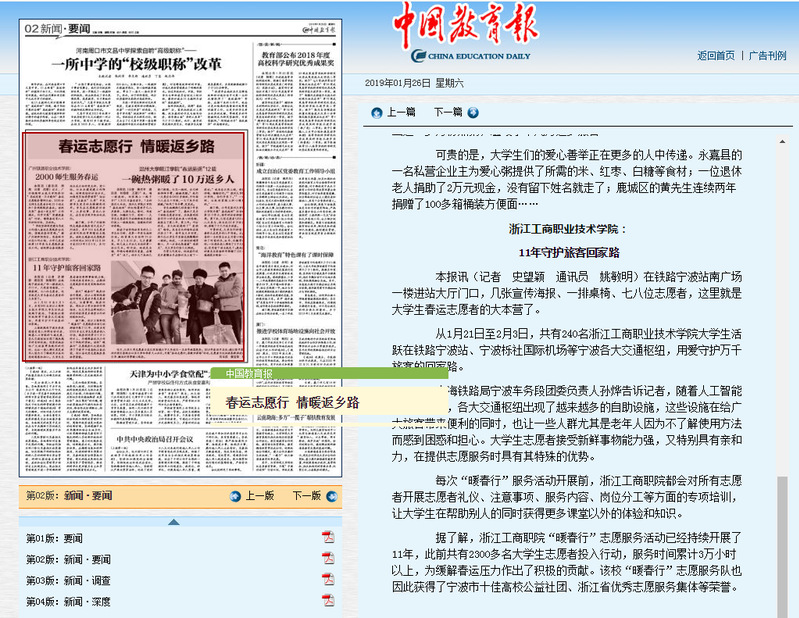Viewport: 799px width, 618px height.
Task: Select 第01版：要闻 in the page list
Action: click(x=55, y=538)
